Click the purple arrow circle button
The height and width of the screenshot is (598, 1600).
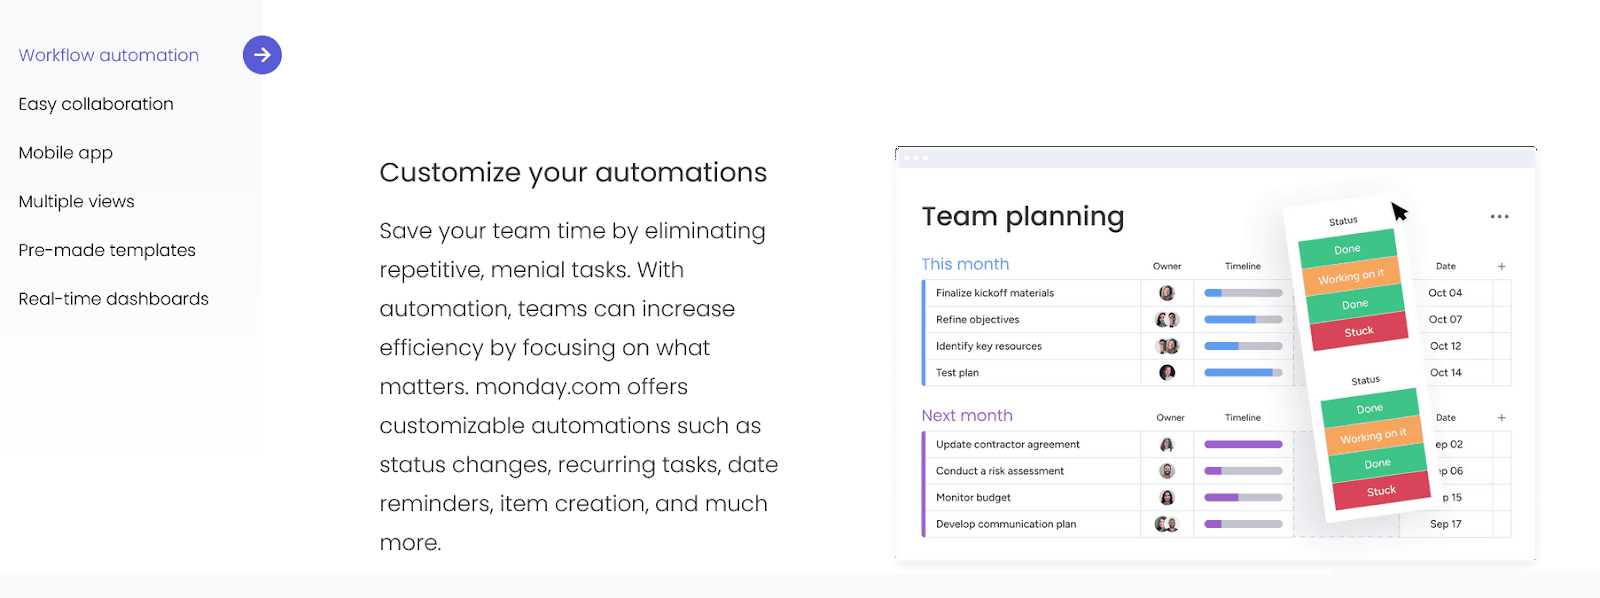tap(262, 55)
